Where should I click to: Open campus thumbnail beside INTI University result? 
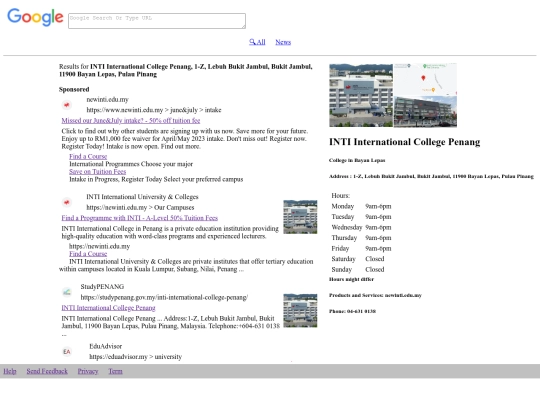click(300, 217)
